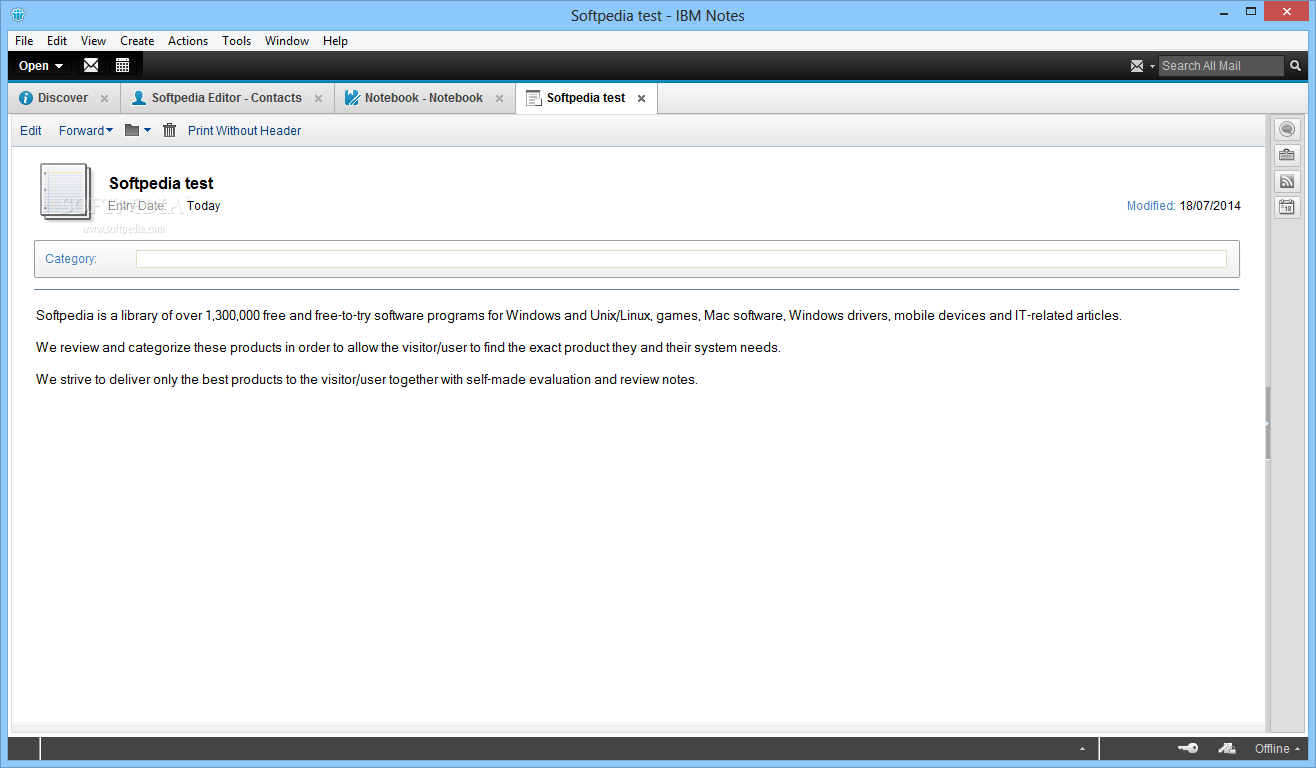
Task: Click inside the Category input field
Action: [681, 259]
